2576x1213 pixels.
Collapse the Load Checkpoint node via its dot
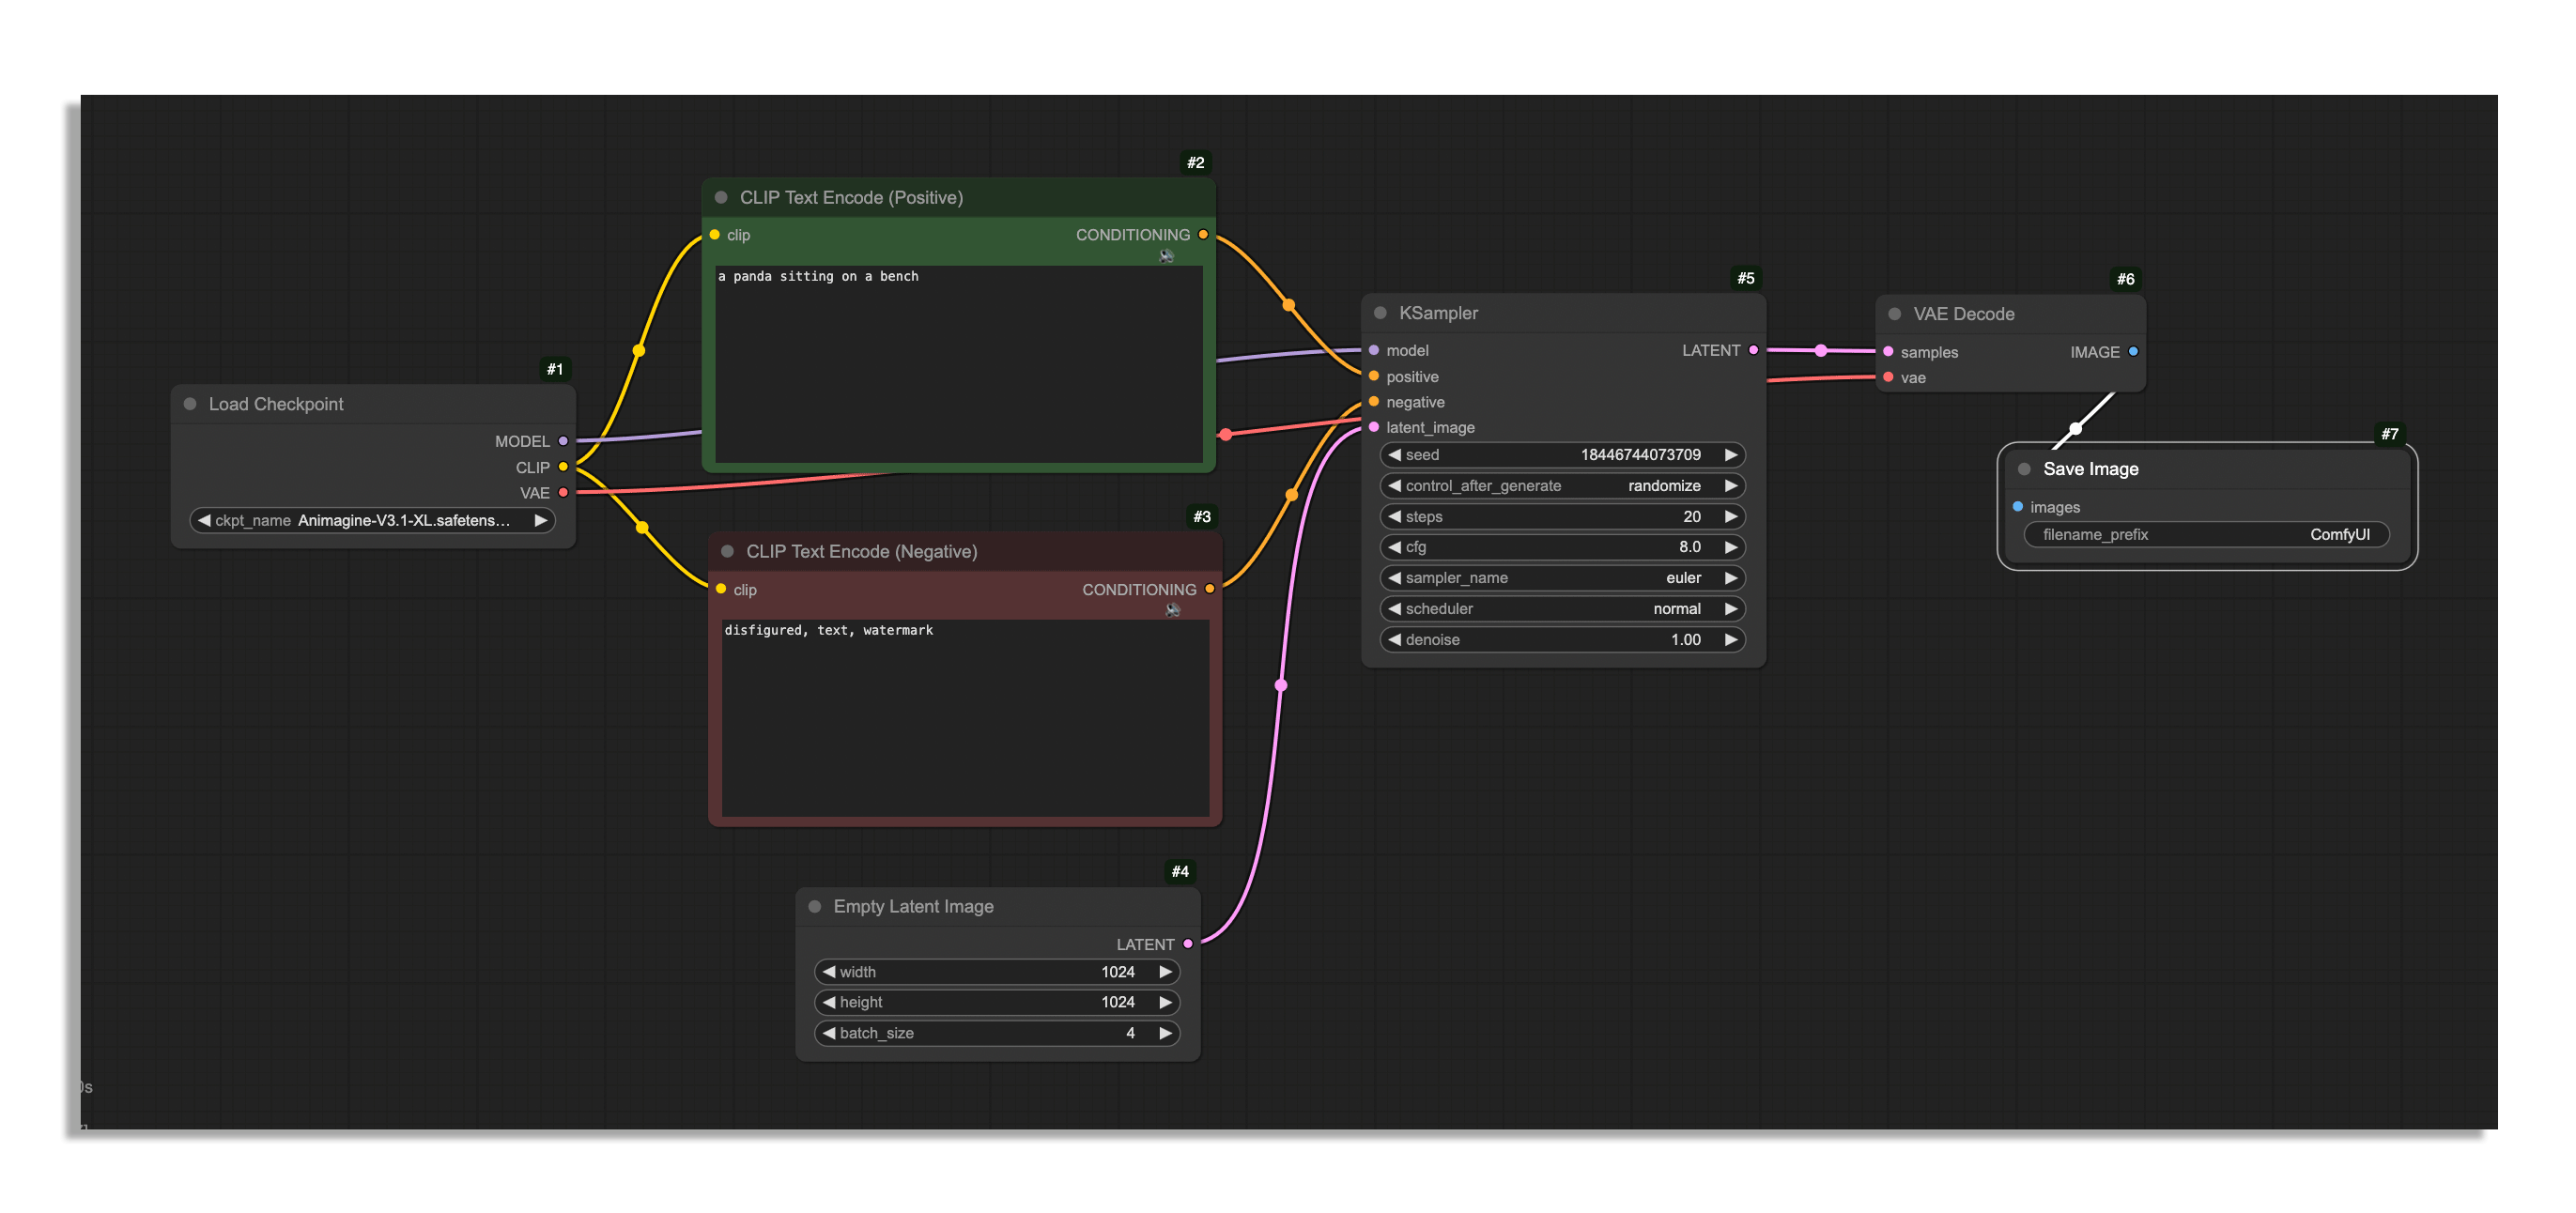(190, 404)
